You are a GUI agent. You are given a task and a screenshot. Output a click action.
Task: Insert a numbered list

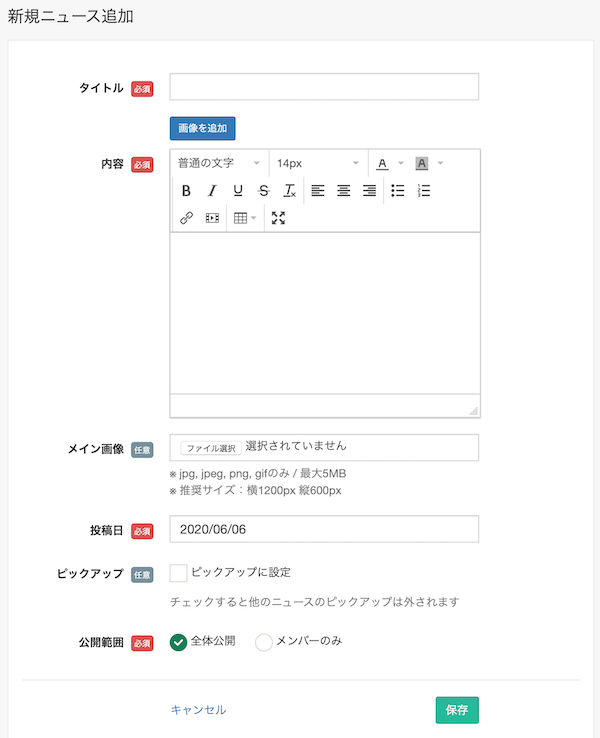tap(424, 191)
